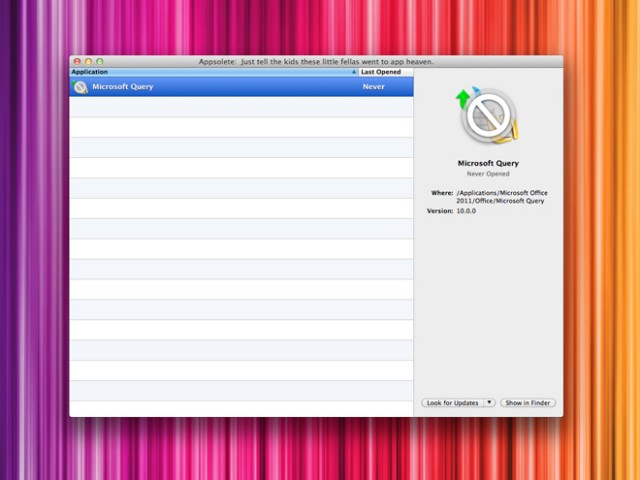The image size is (640, 480).
Task: Click the sort direction triangle in header
Action: [x=354, y=72]
